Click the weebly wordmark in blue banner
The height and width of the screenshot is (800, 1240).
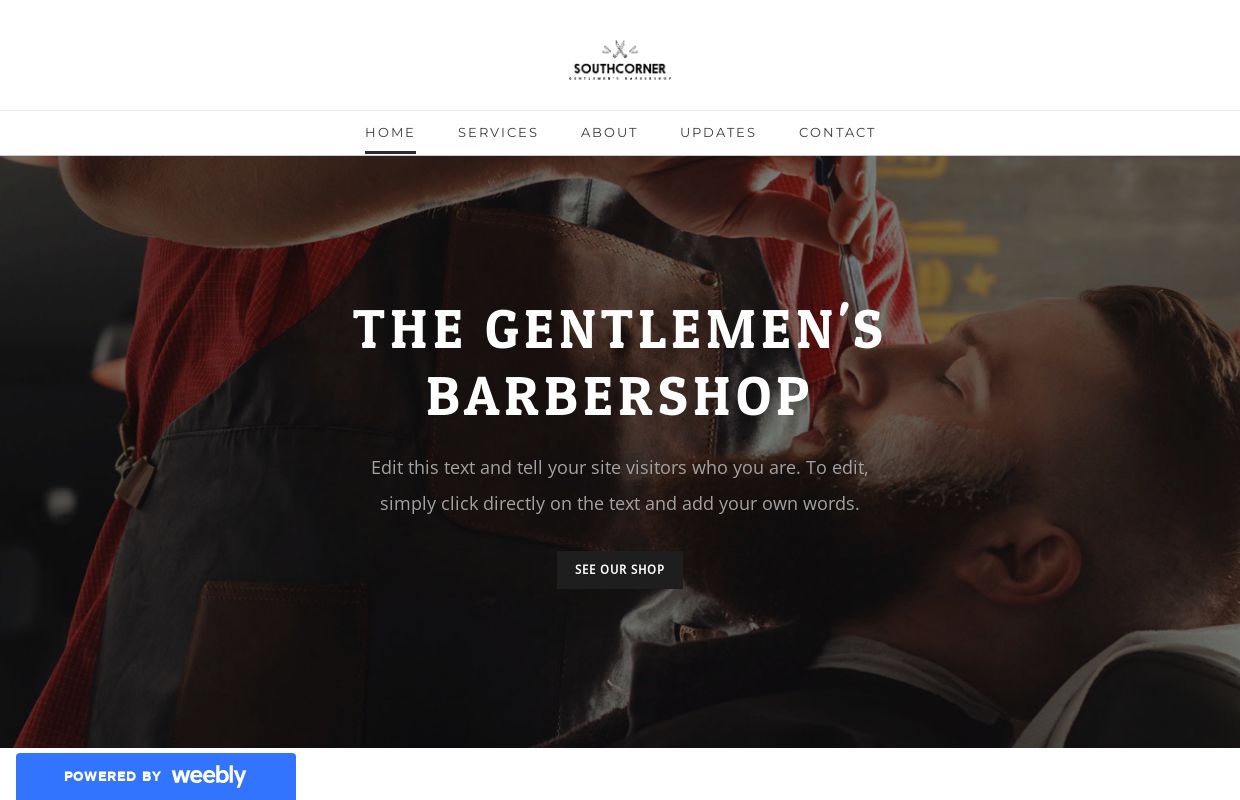click(x=208, y=776)
